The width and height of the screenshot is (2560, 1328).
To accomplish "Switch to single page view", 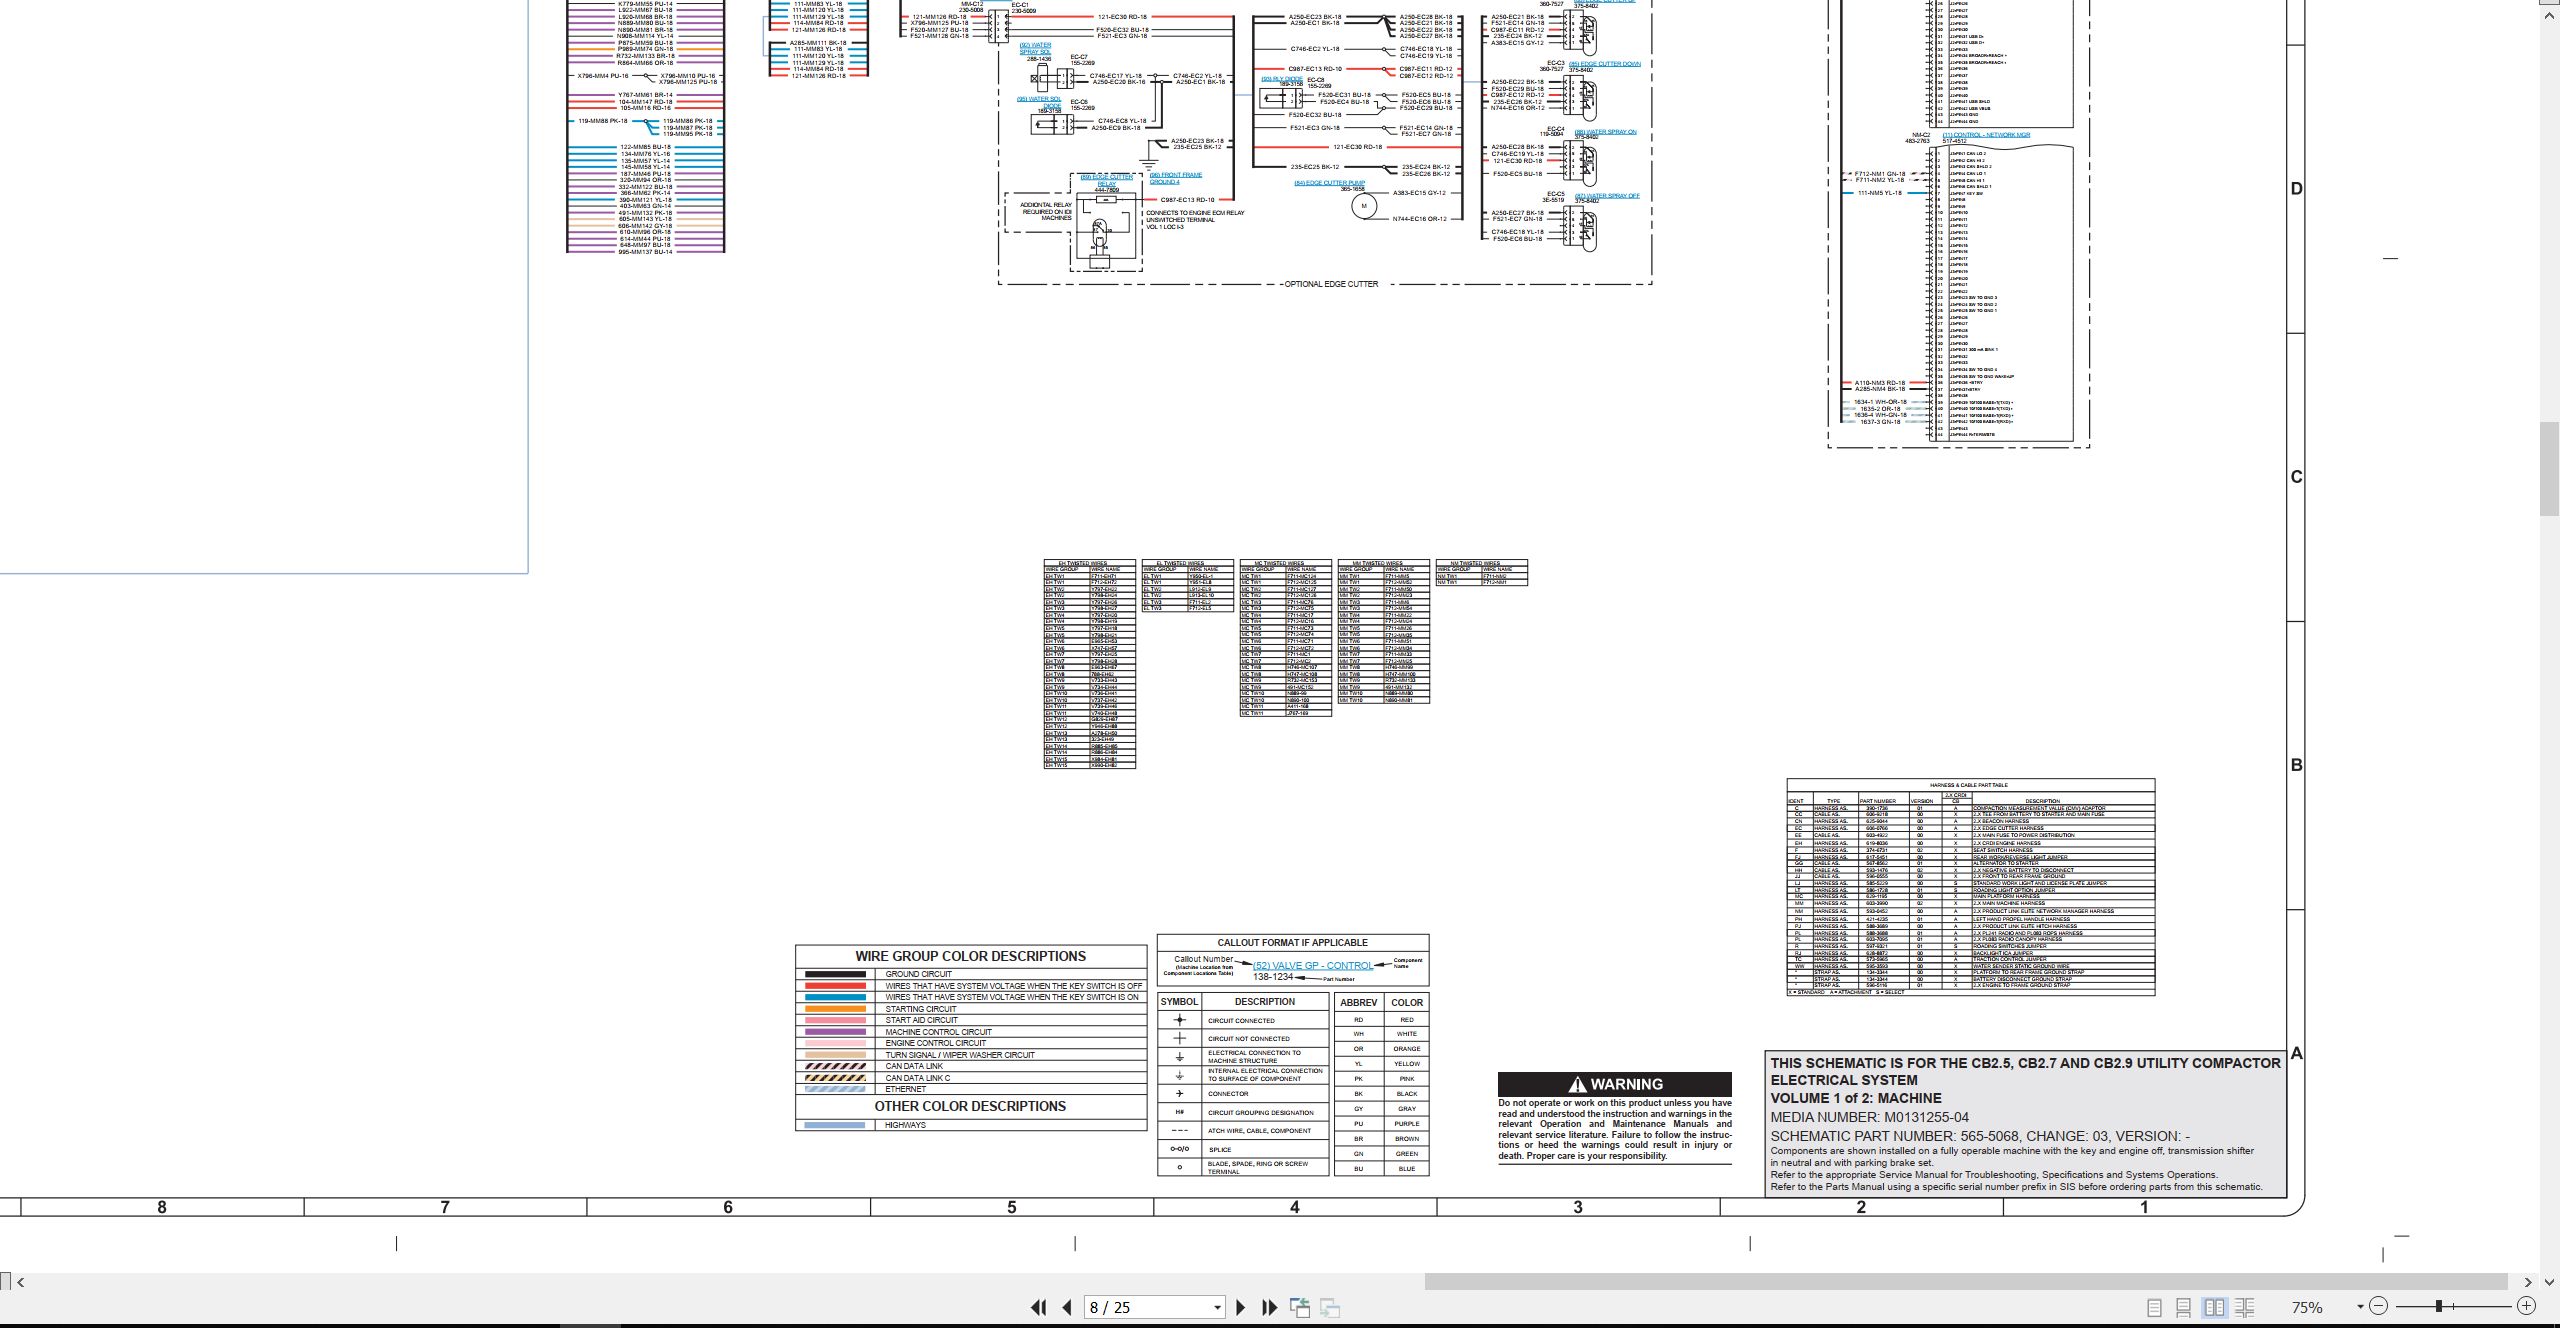I will click(2154, 1307).
